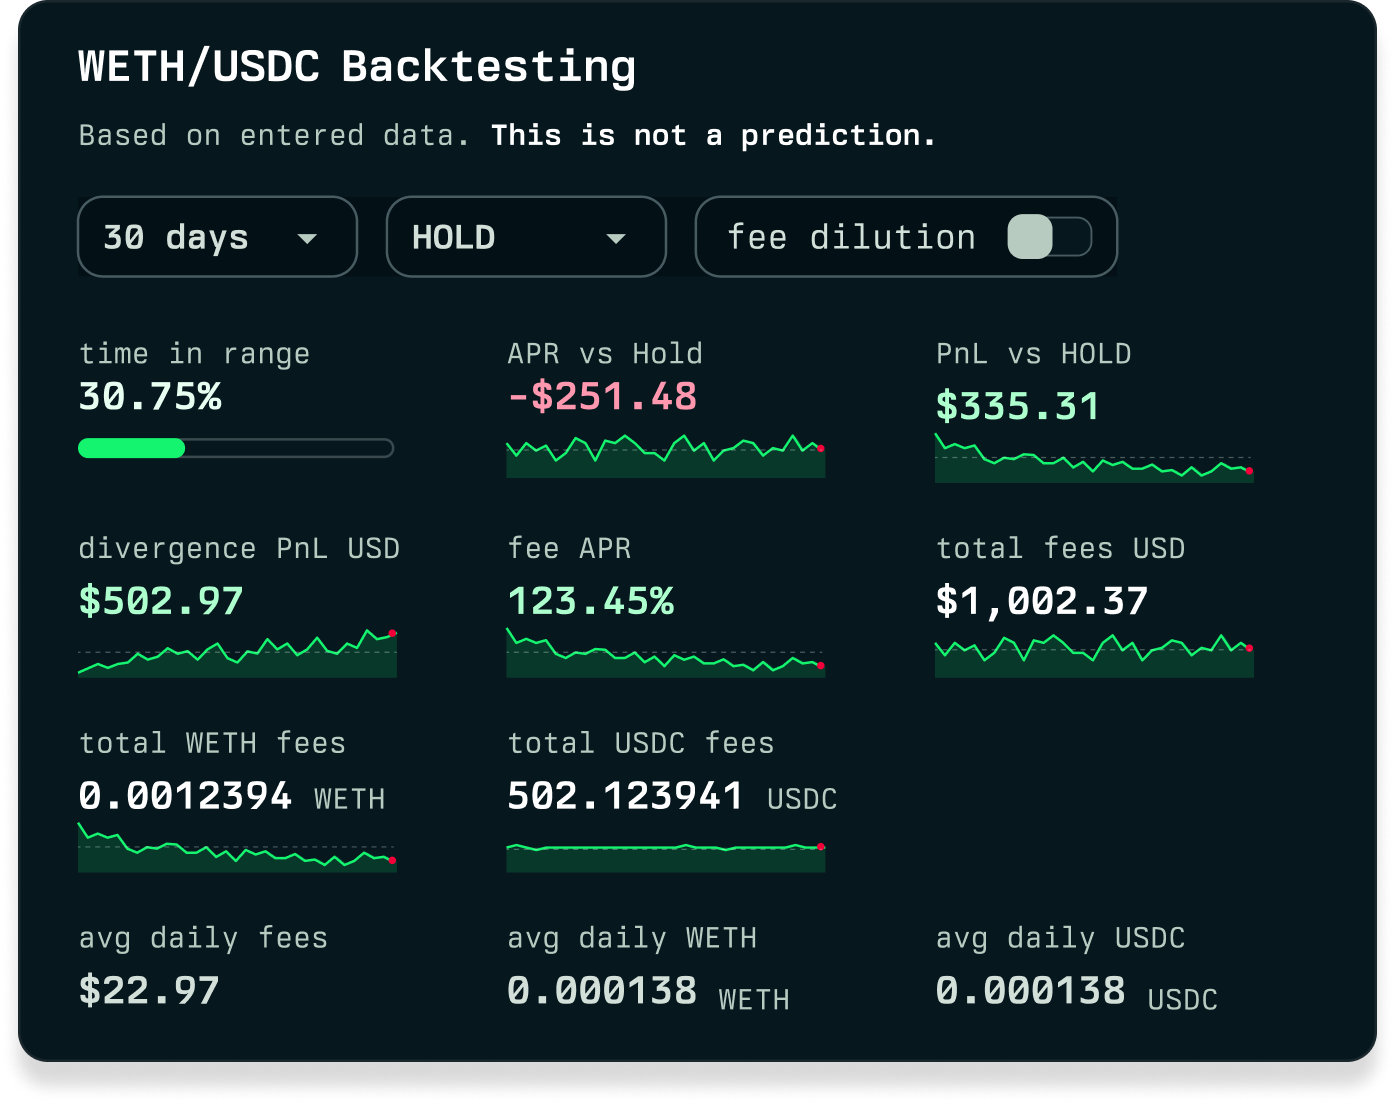Click the $22.97 avg daily fees value

pyautogui.click(x=149, y=990)
